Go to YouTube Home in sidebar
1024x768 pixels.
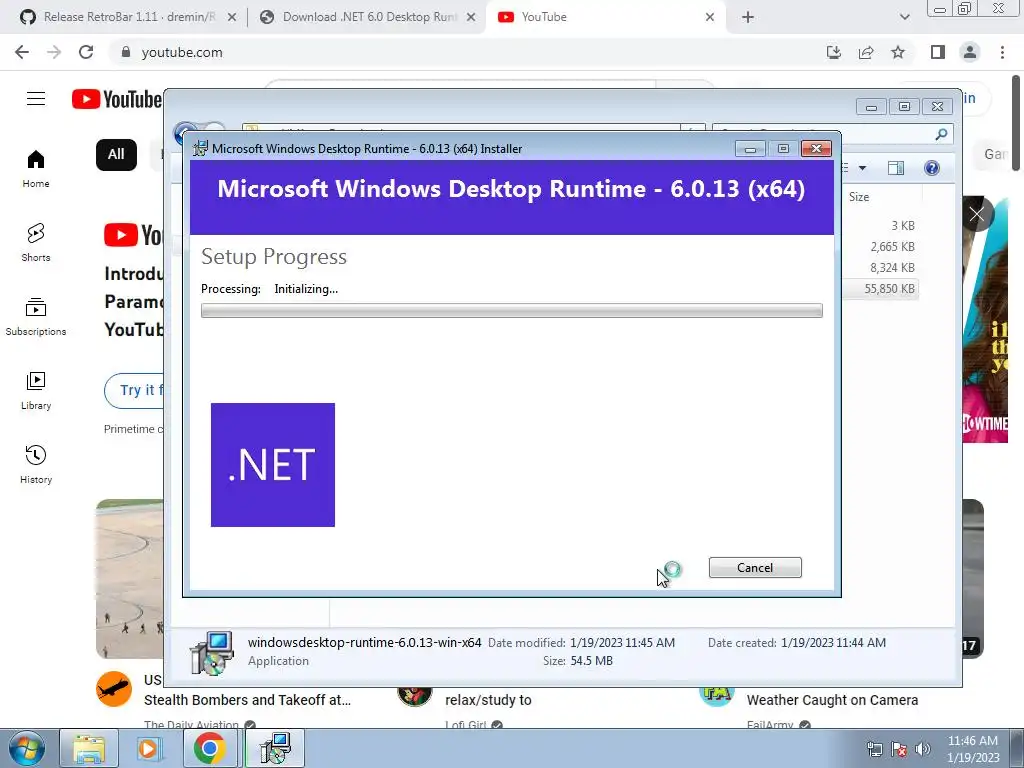click(36, 168)
